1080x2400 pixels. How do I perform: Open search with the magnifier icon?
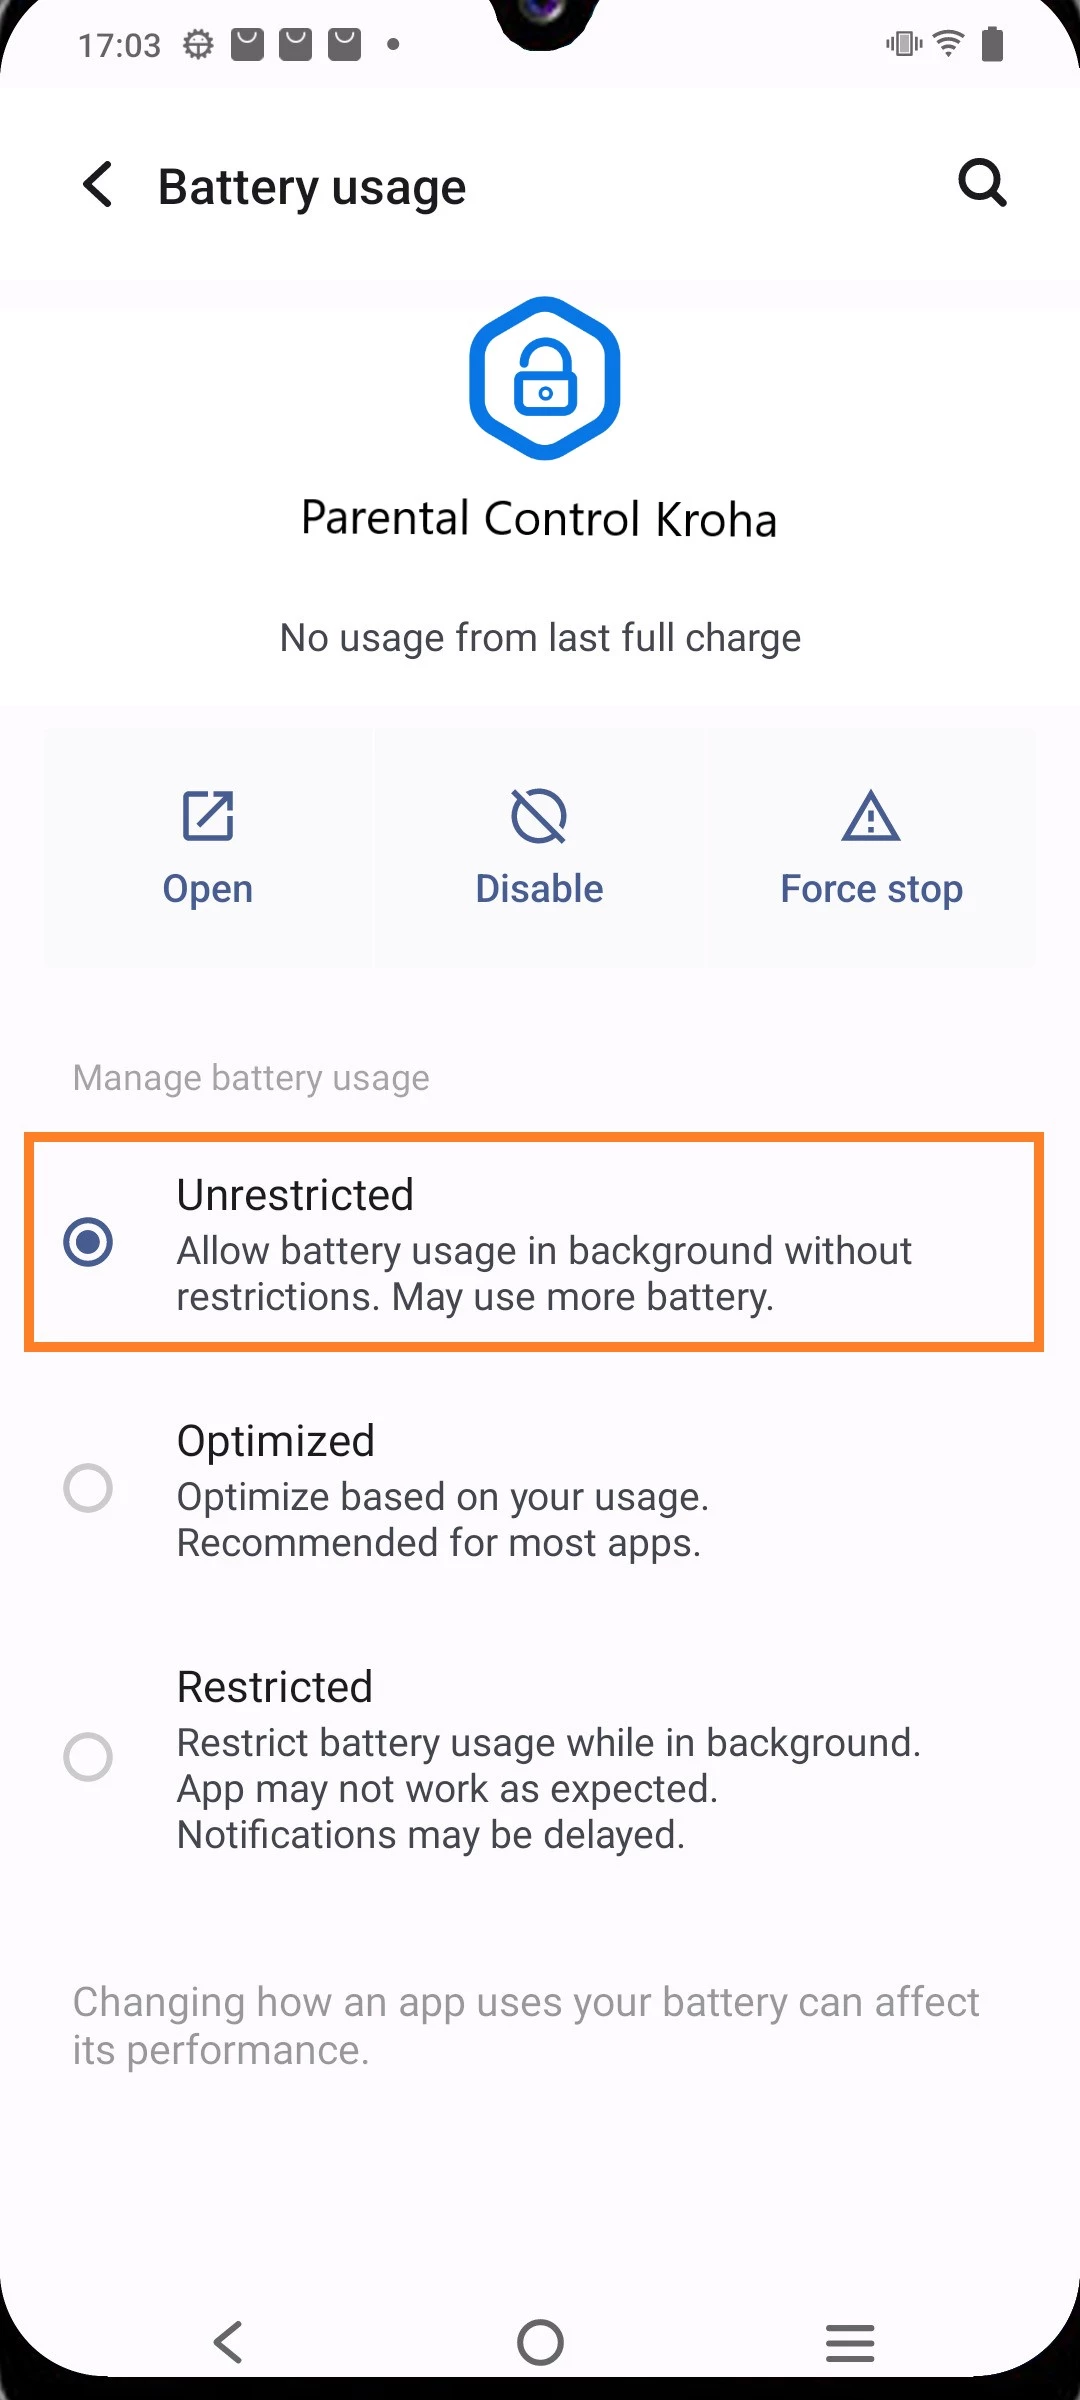982,183
